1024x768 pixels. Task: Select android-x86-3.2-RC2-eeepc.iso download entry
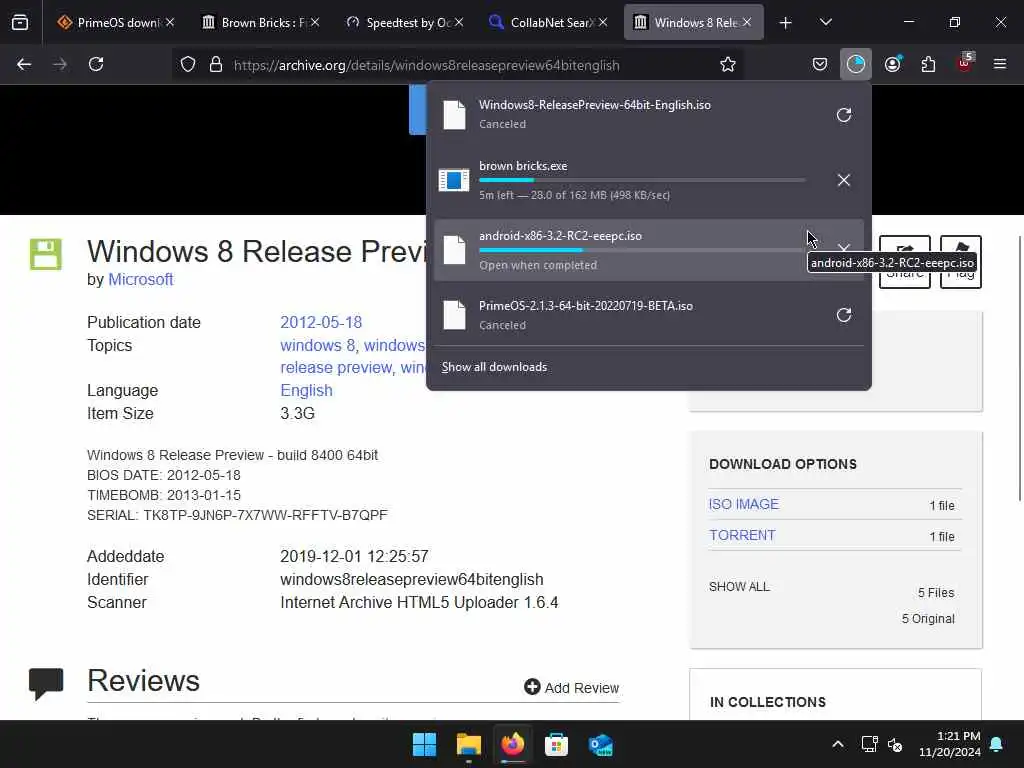point(649,250)
